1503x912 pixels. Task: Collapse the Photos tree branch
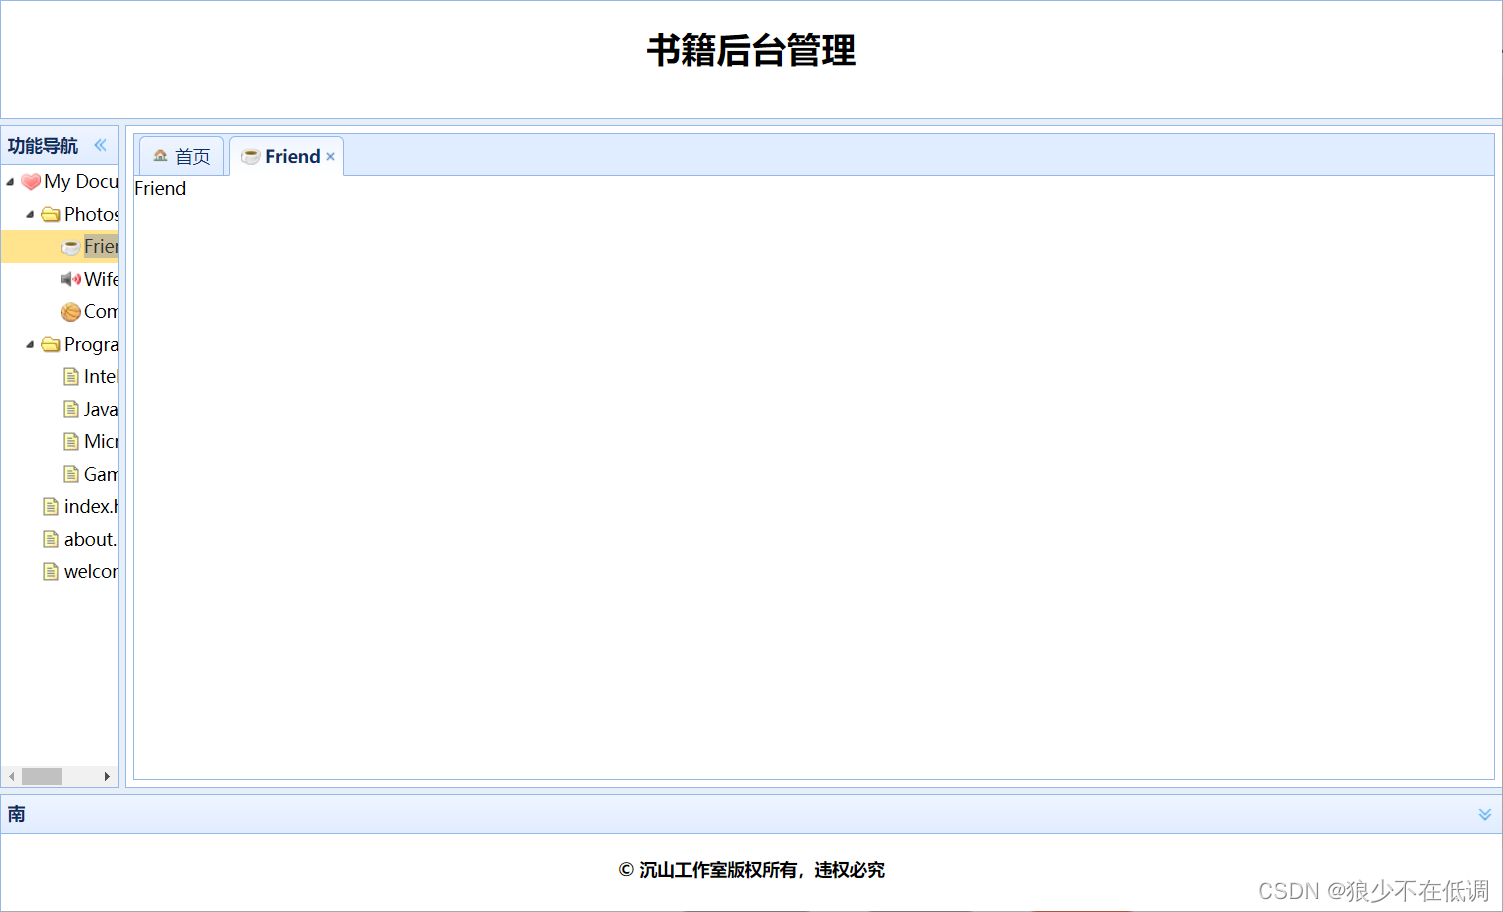[x=29, y=214]
